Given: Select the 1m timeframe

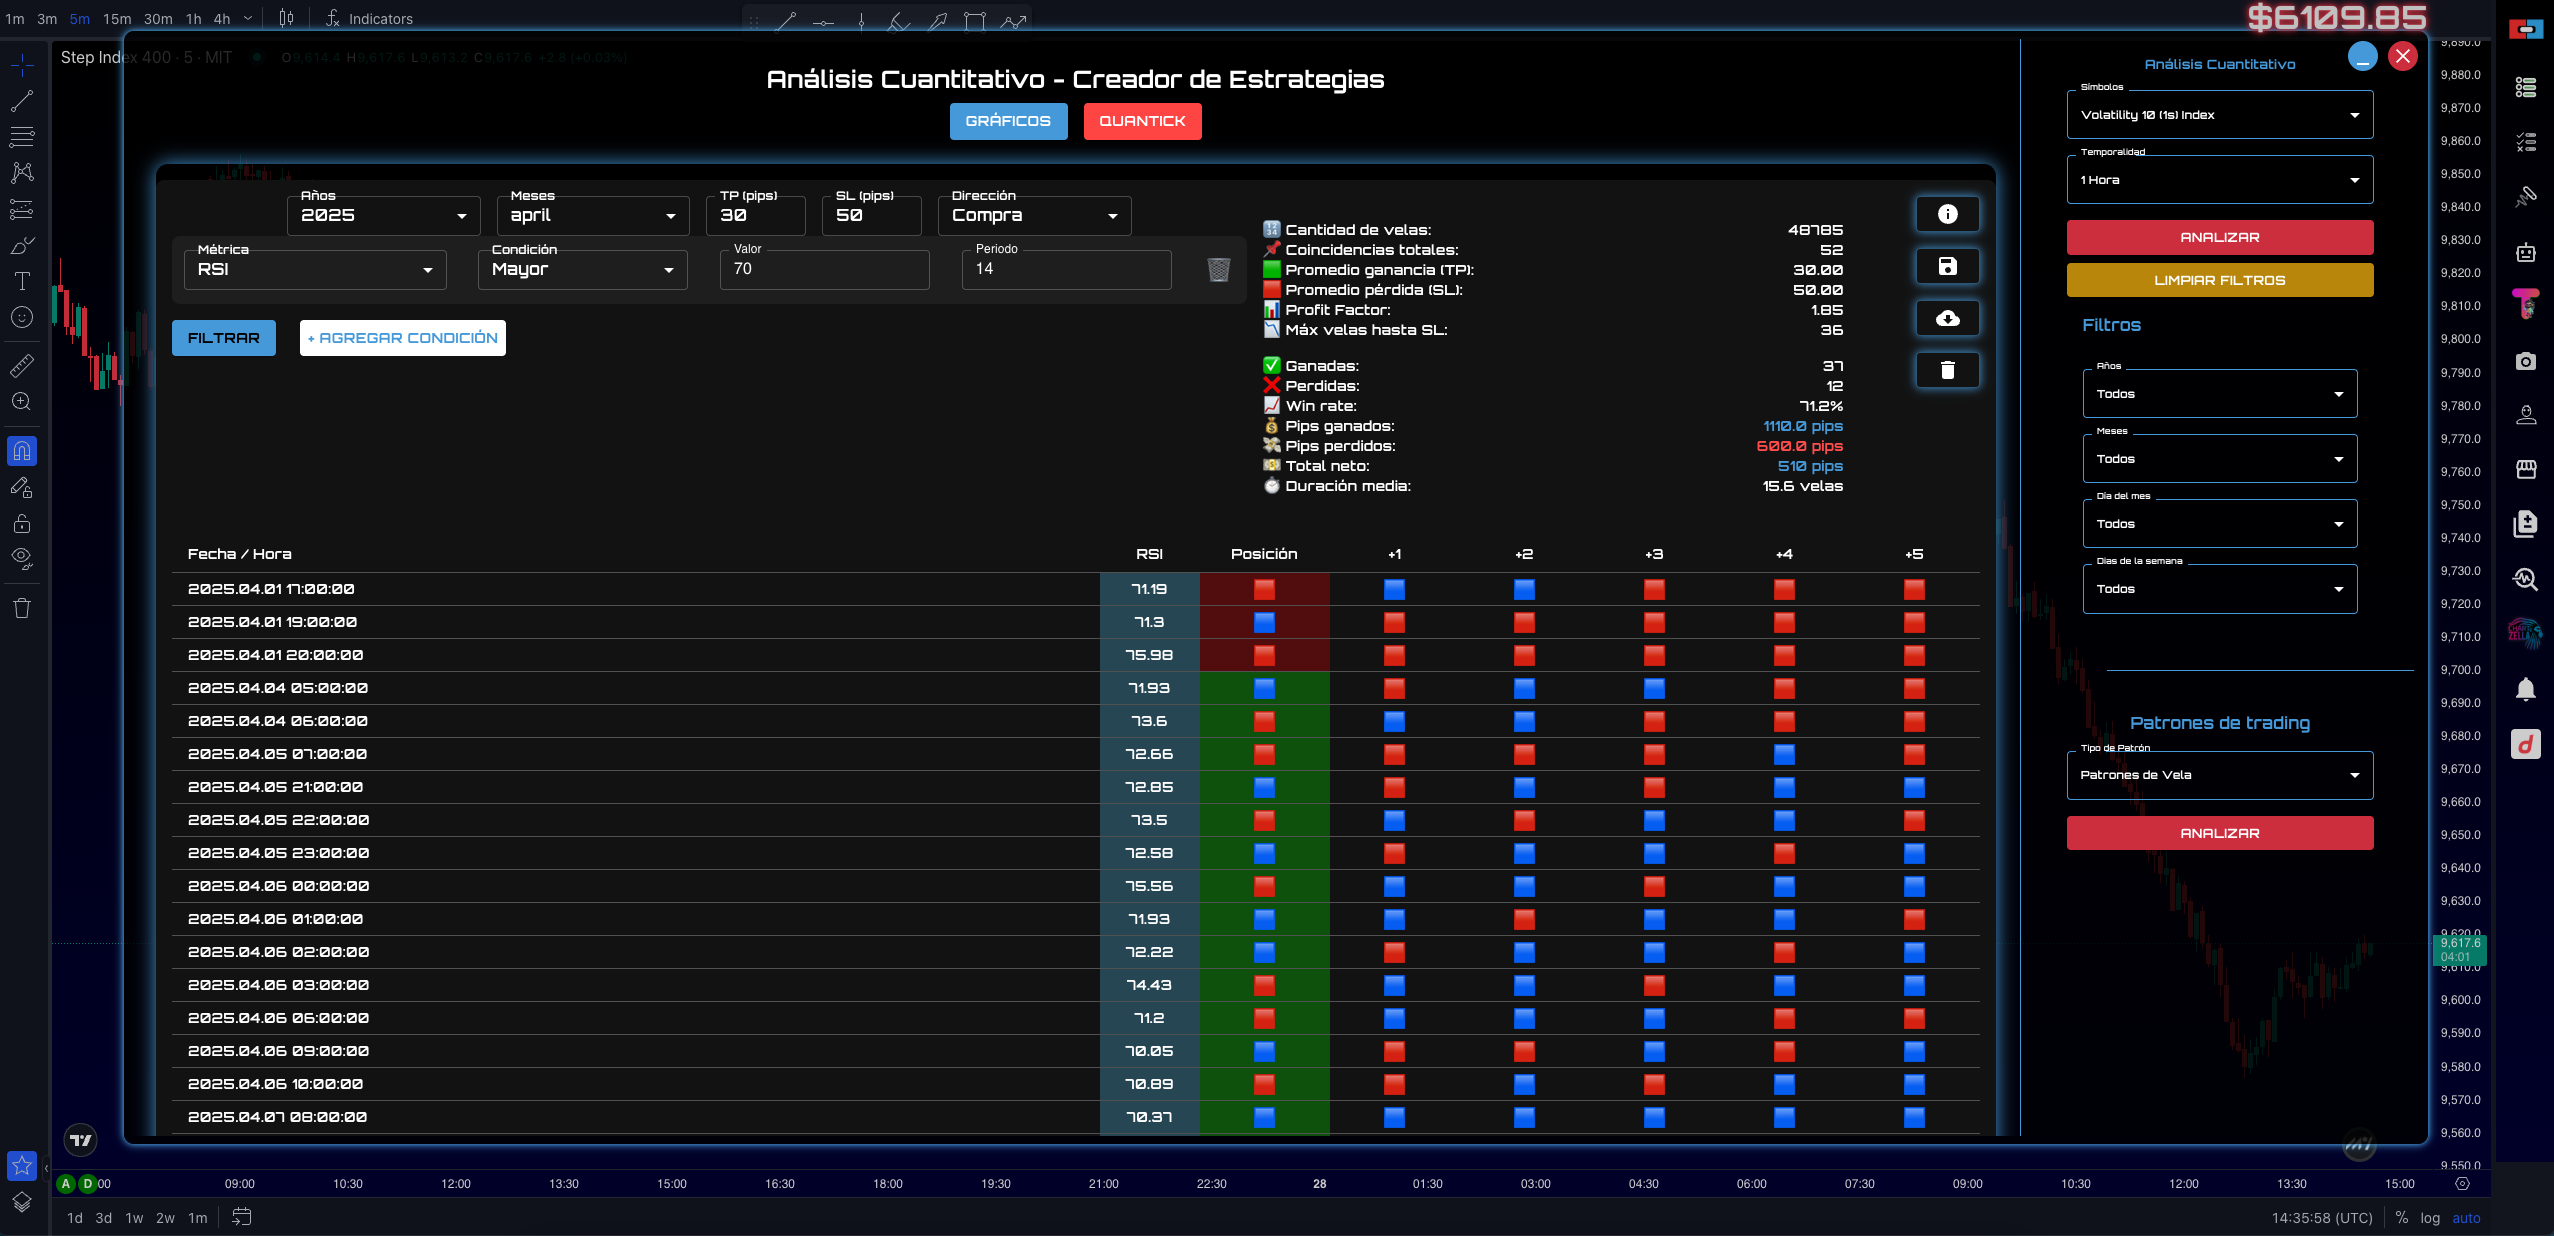Looking at the screenshot, I should coord(15,18).
